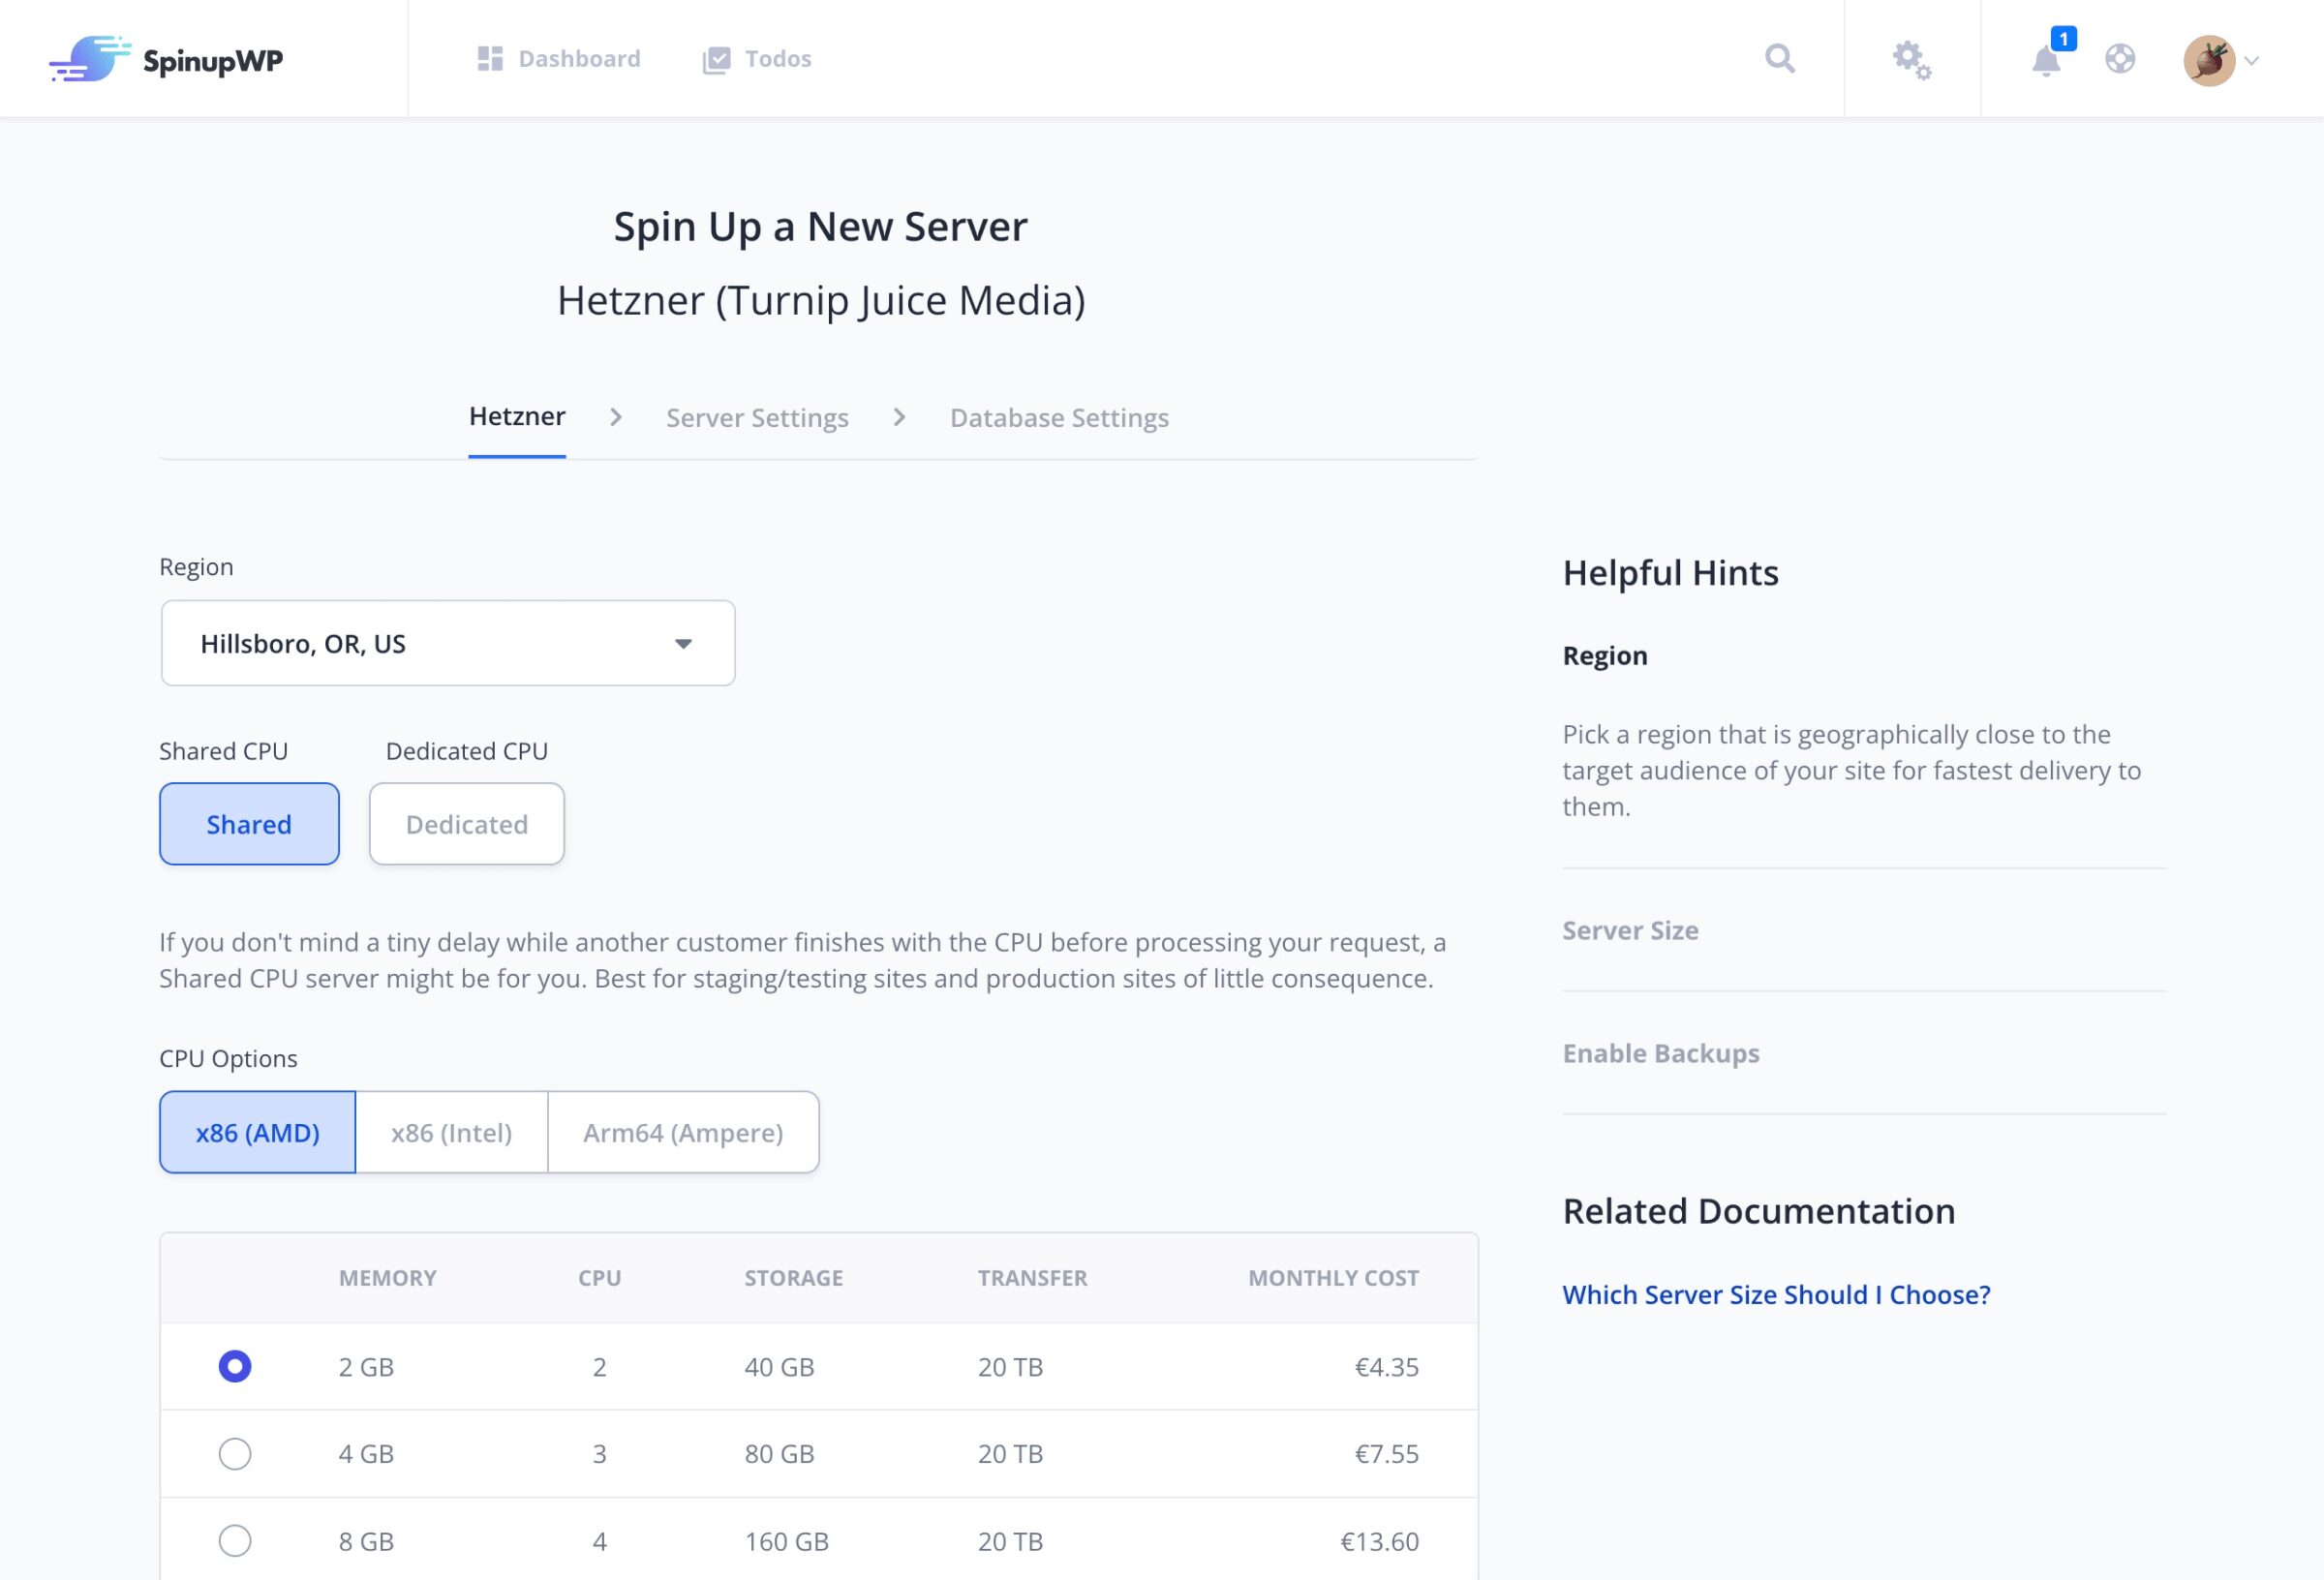Screen dimensions: 2324x1580
Task: Click the globe/network icon
Action: pyautogui.click(x=2120, y=58)
